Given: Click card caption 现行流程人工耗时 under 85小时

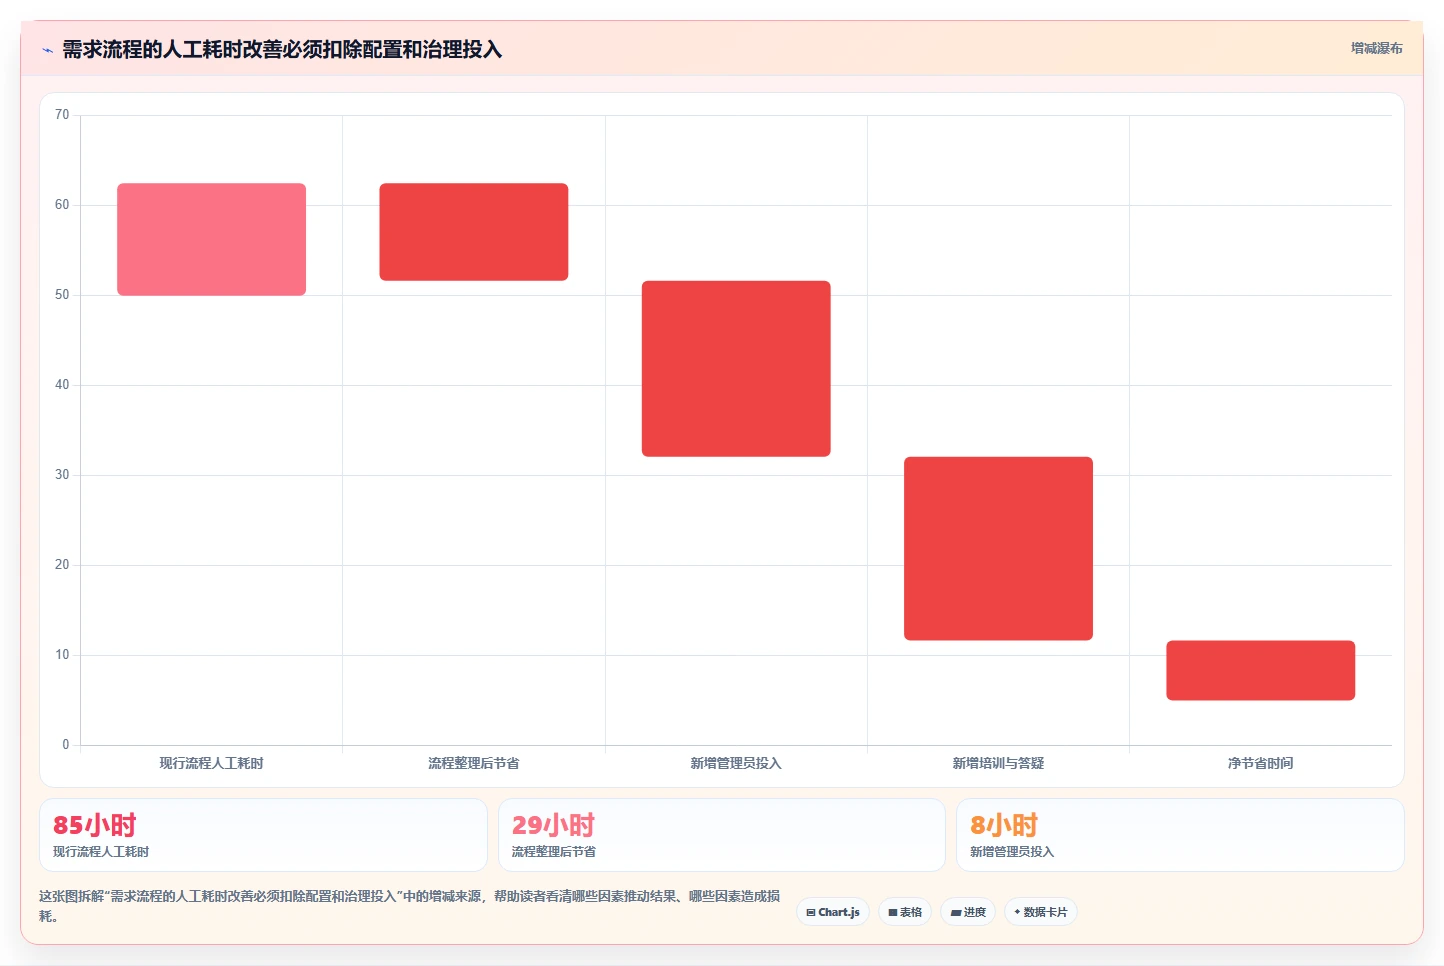Looking at the screenshot, I should (101, 852).
